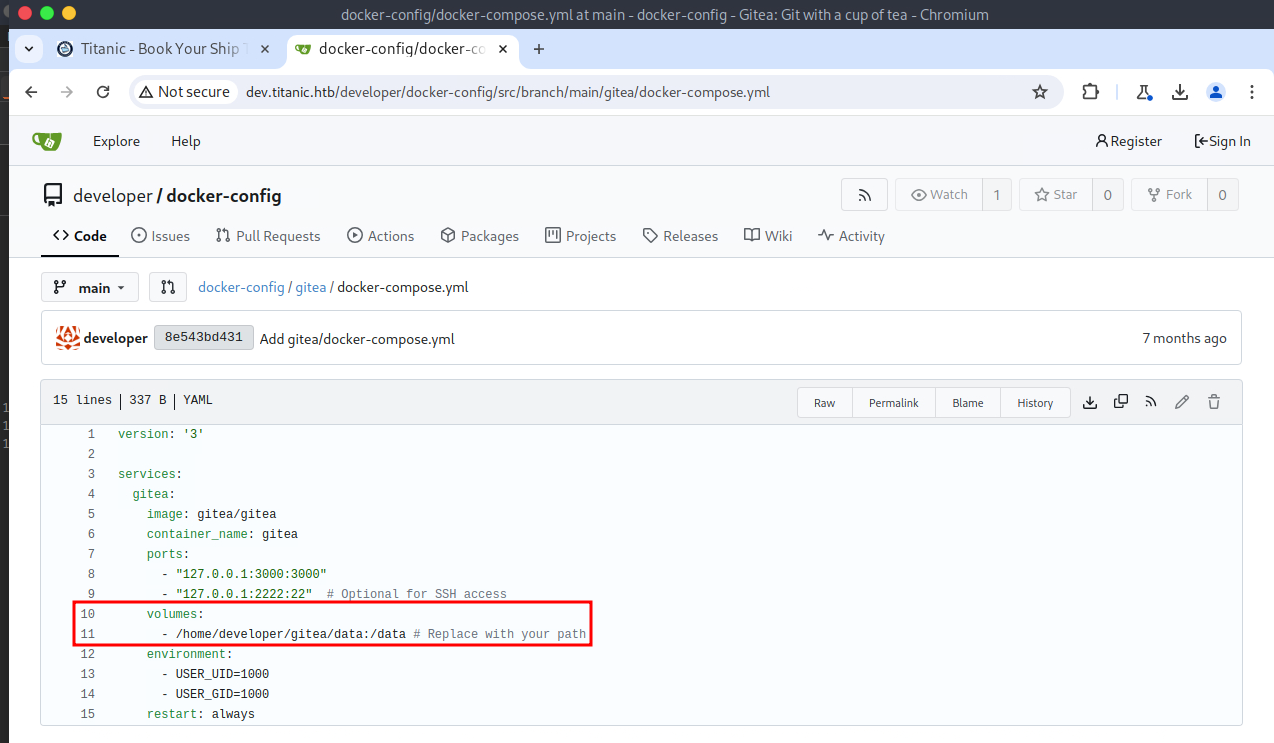
Task: Open developer owner link in title
Action: (112, 196)
